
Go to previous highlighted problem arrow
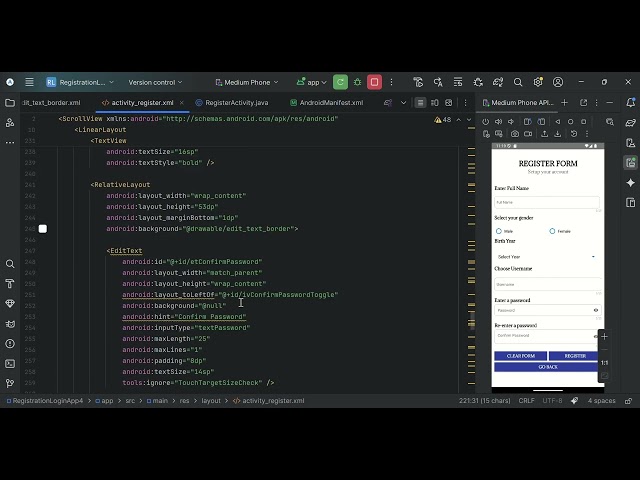[x=459, y=120]
